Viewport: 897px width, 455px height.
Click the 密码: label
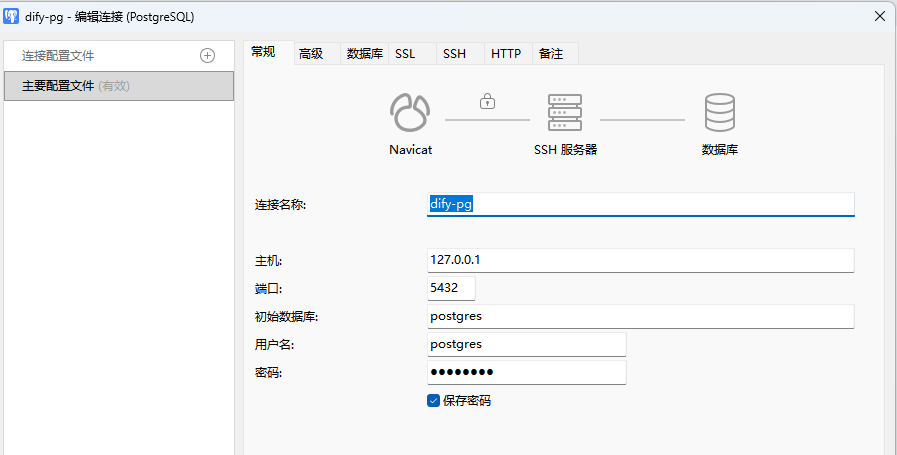[x=268, y=373]
